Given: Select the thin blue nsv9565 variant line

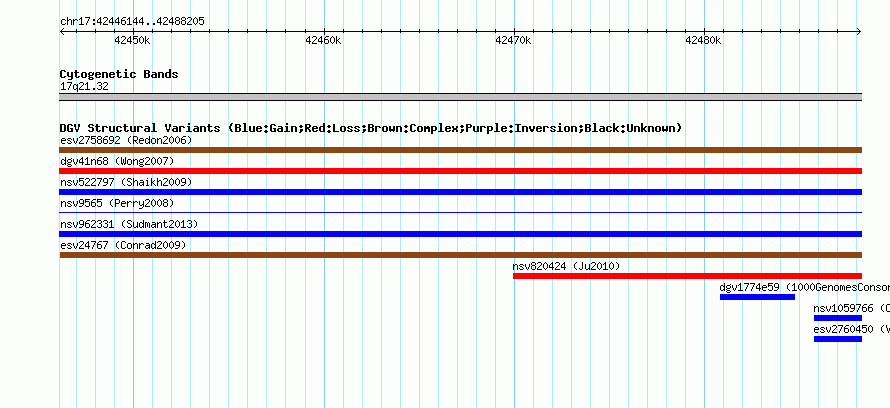Looking at the screenshot, I should tap(461, 212).
